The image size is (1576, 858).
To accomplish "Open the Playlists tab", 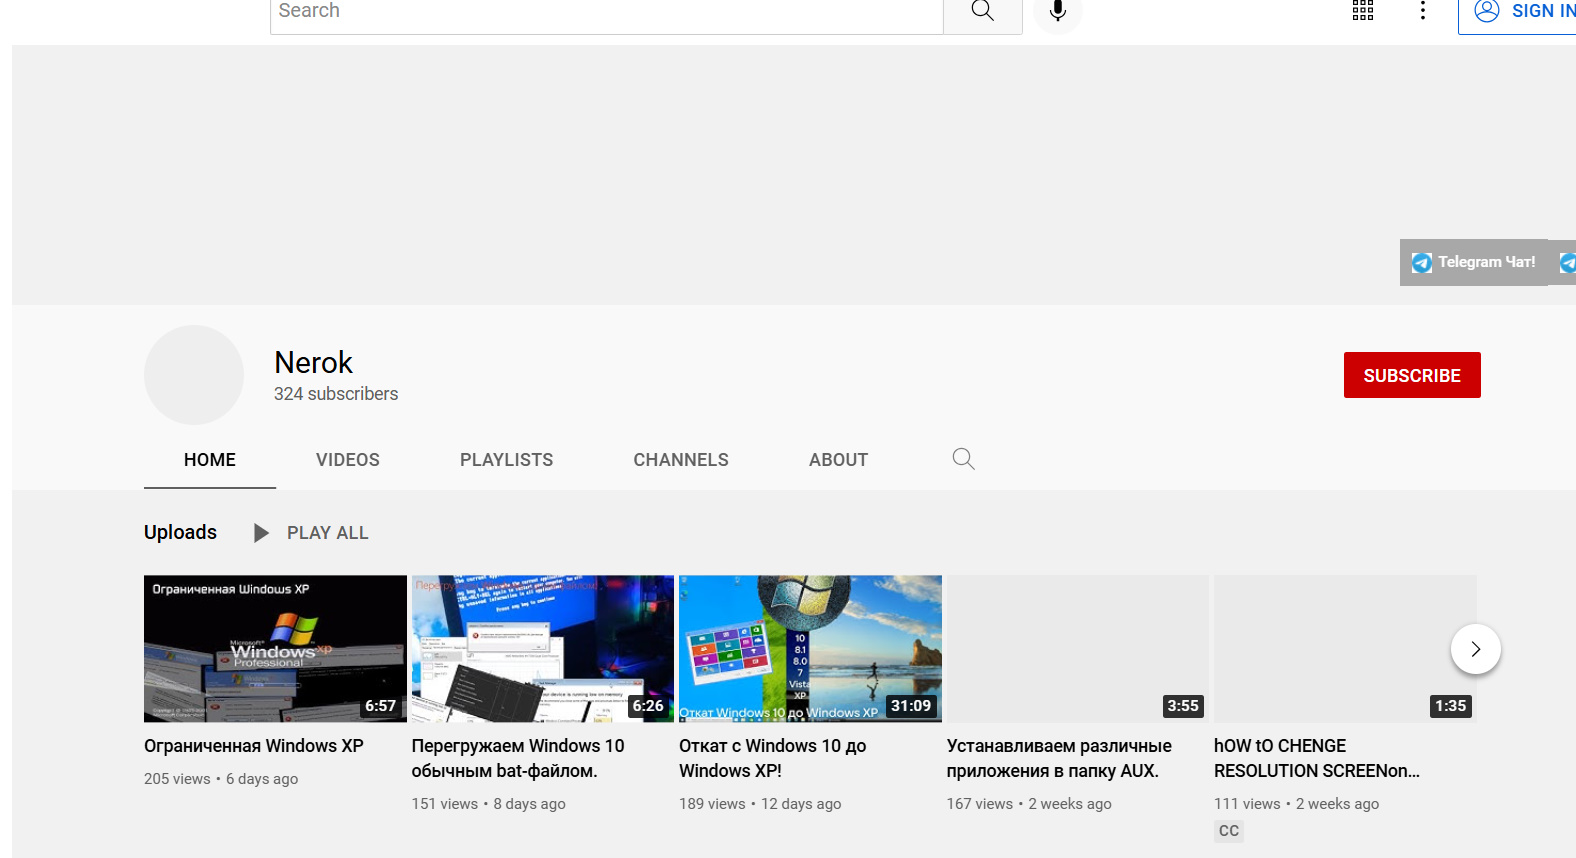I will pyautogui.click(x=506, y=460).
